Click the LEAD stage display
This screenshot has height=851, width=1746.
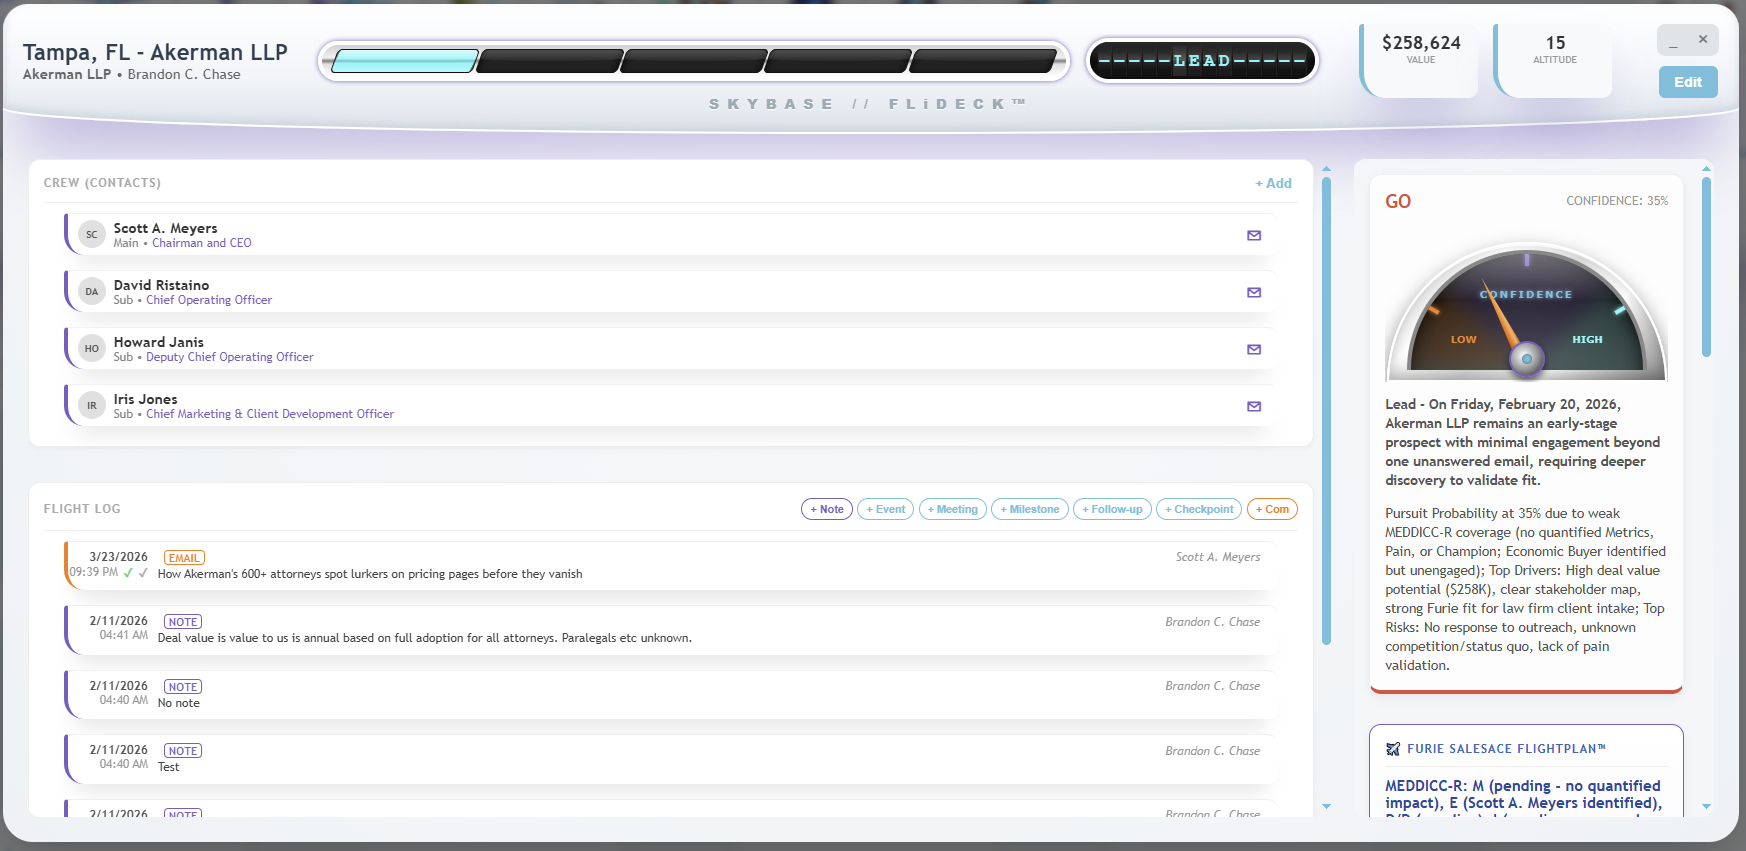pyautogui.click(x=1202, y=61)
